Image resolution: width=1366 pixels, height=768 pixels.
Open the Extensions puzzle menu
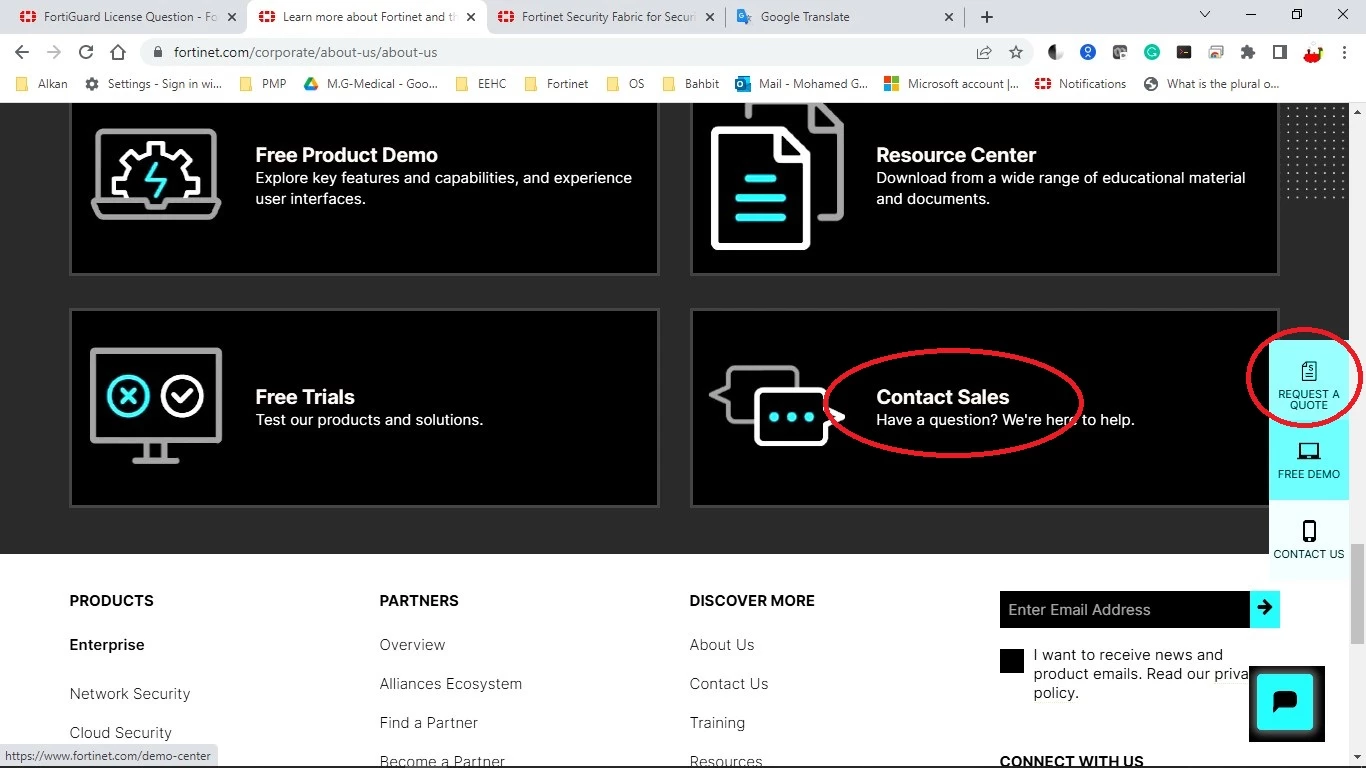point(1248,52)
